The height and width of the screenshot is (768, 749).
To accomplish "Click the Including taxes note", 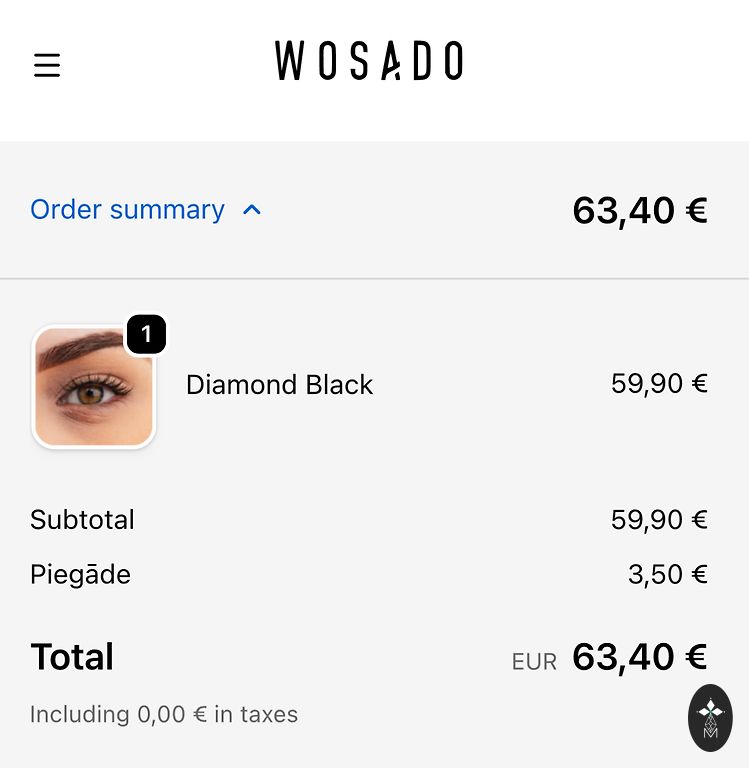I will click(x=164, y=715).
